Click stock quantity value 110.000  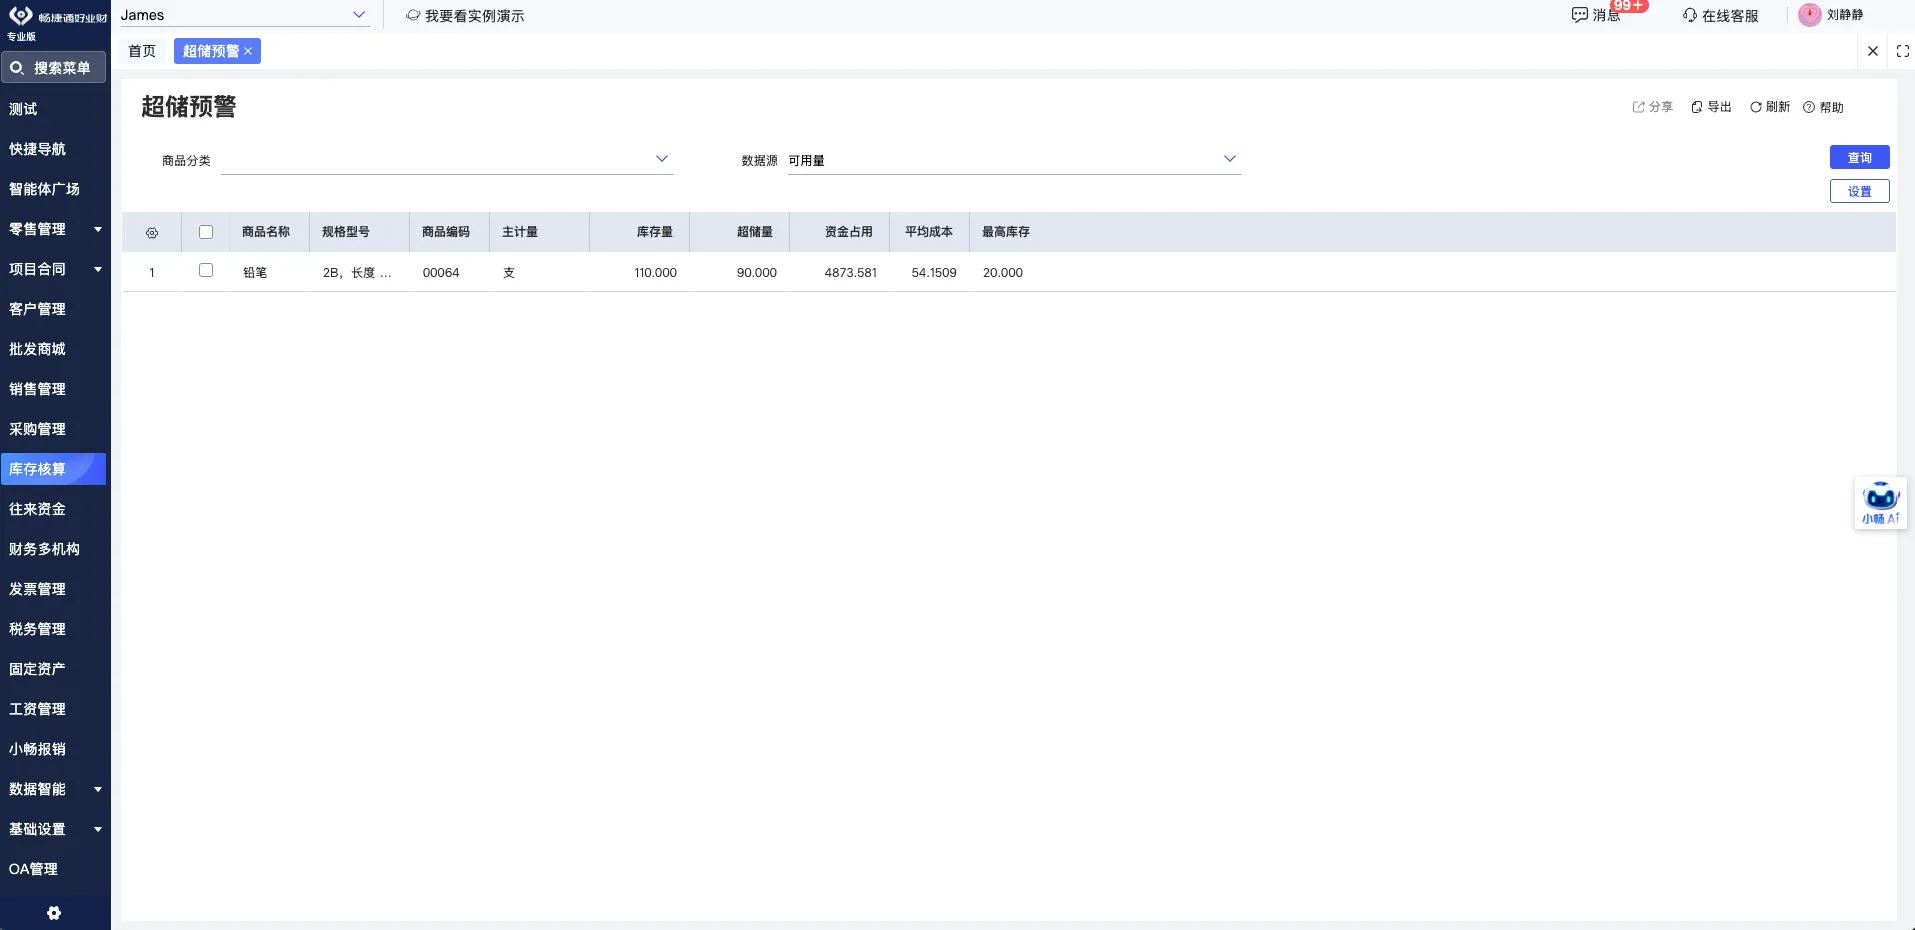(656, 272)
